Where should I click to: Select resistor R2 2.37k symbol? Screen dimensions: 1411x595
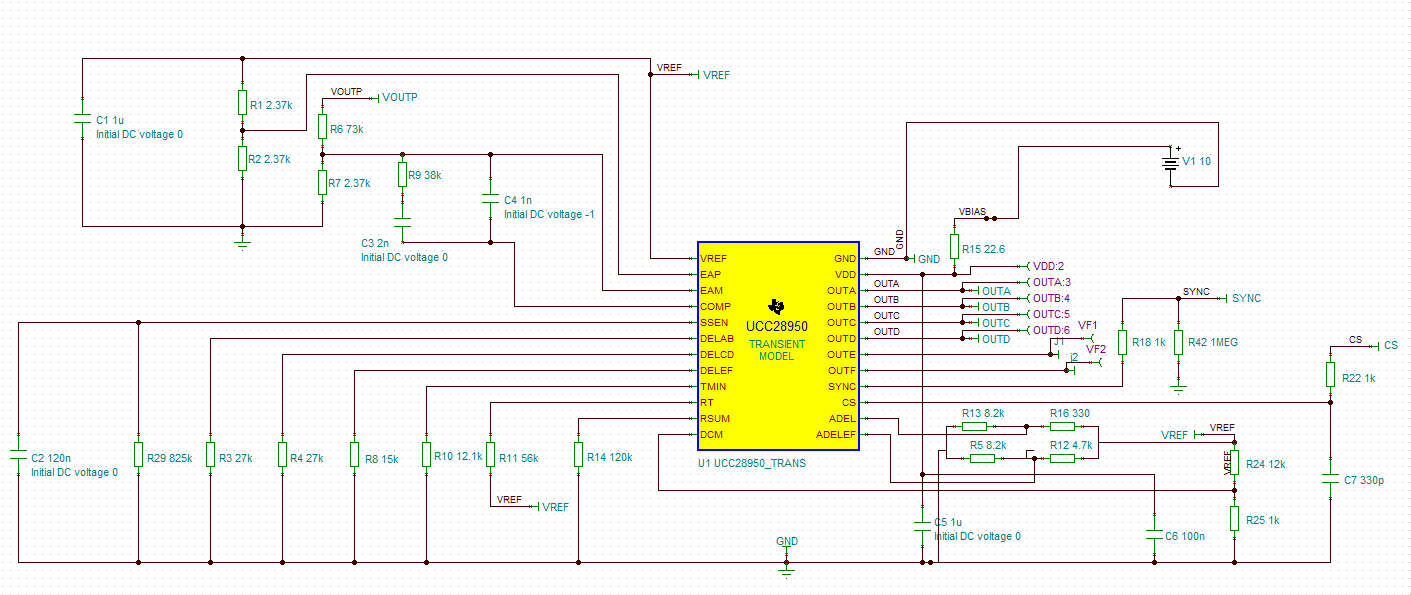(x=242, y=158)
